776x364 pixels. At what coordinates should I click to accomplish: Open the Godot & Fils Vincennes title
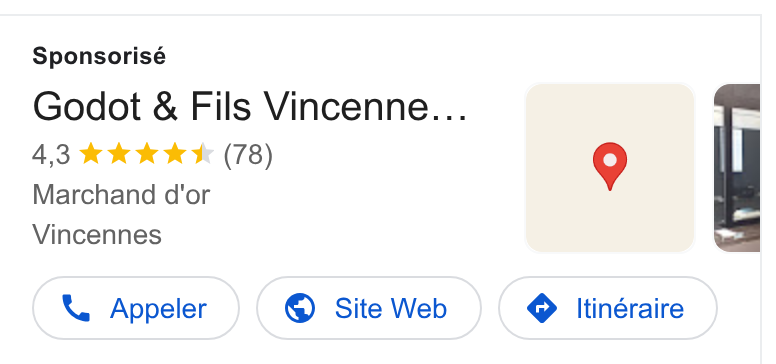point(250,106)
